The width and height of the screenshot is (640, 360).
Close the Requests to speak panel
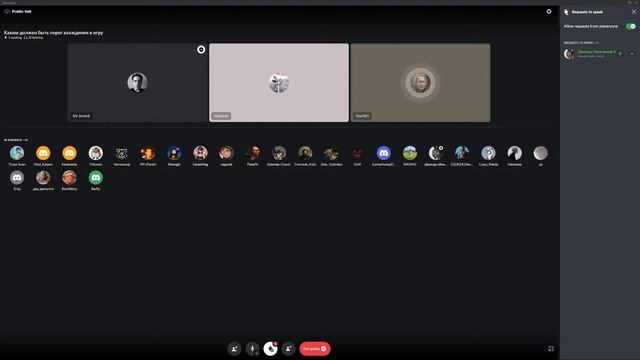(634, 11)
